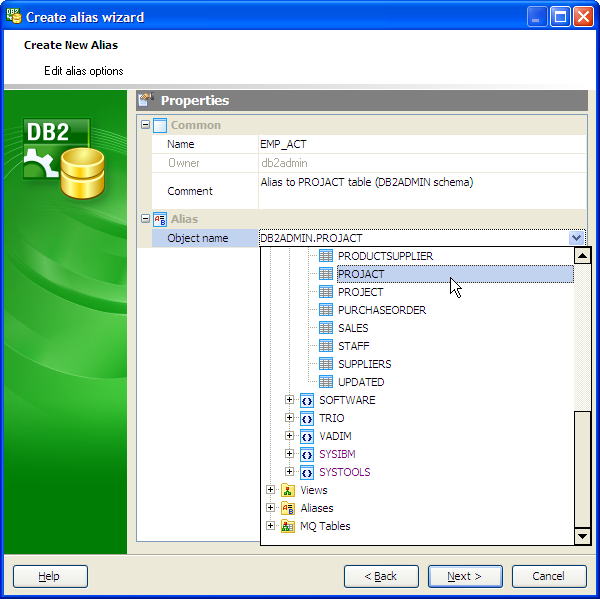Click the scroll down arrow of the list
The image size is (600, 599).
(583, 537)
